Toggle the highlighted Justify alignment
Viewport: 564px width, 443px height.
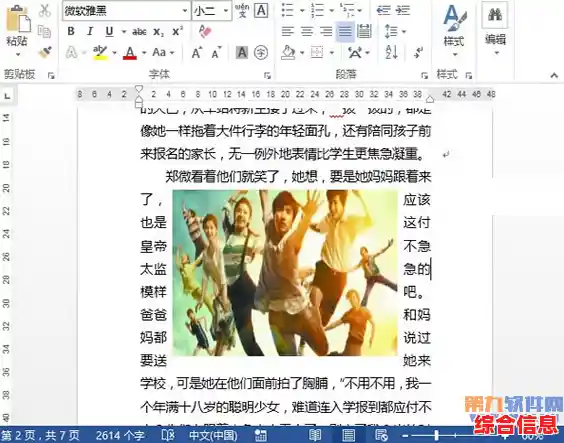pos(345,31)
